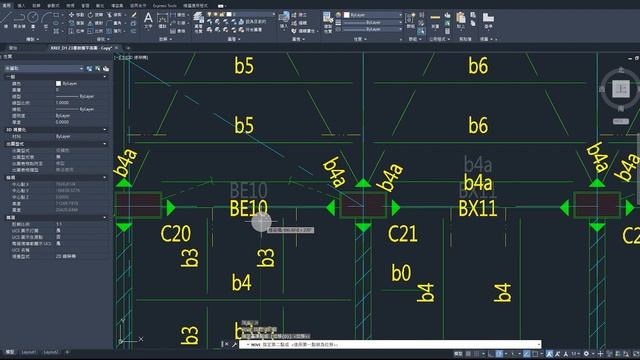Viewport: 640px width, 360px height.
Task: Collapse the 3D Visualization properties section
Action: (104, 130)
